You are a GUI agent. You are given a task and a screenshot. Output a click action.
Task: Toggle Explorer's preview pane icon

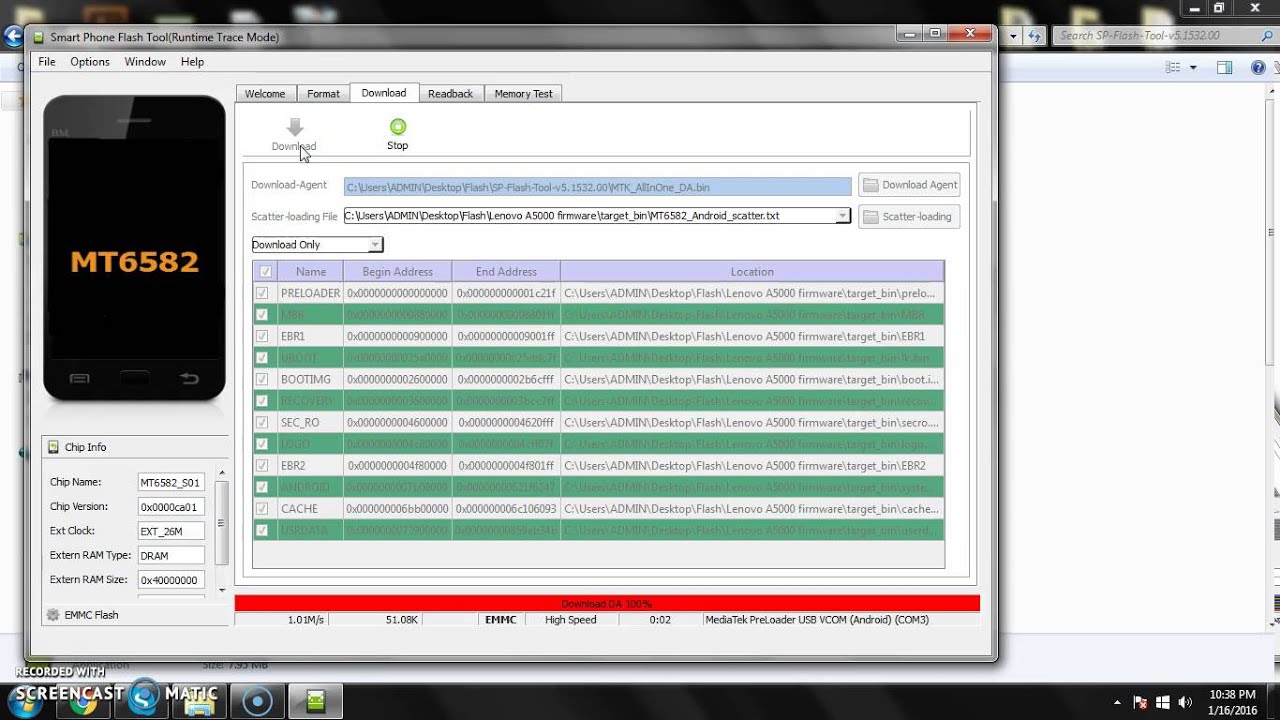tap(1224, 67)
